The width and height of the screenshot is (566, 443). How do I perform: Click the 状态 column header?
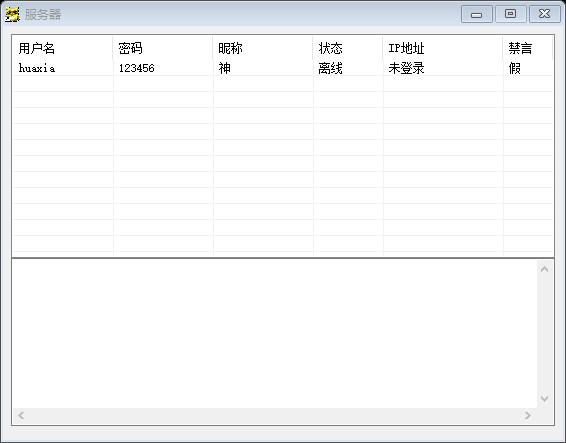348,48
